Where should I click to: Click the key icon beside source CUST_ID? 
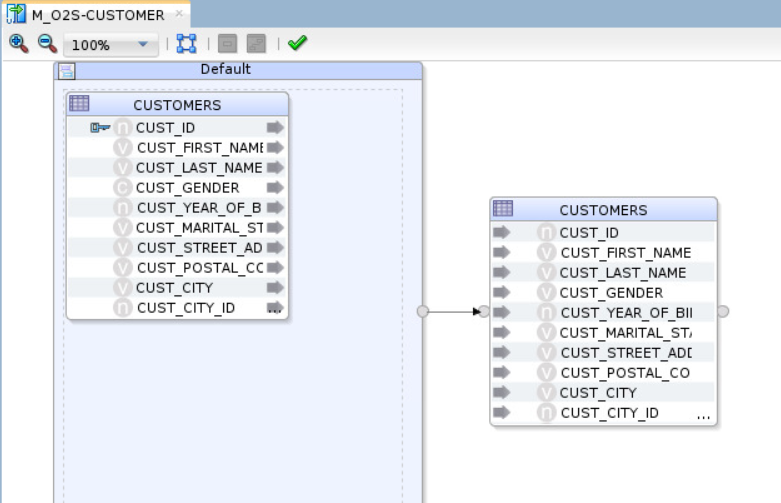pyautogui.click(x=100, y=127)
